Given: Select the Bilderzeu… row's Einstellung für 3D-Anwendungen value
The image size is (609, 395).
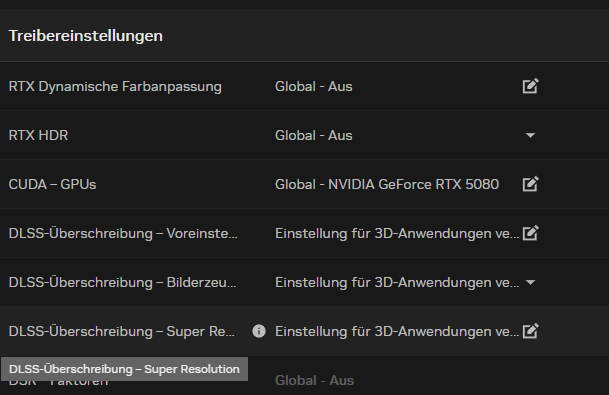Looking at the screenshot, I should [x=397, y=282].
